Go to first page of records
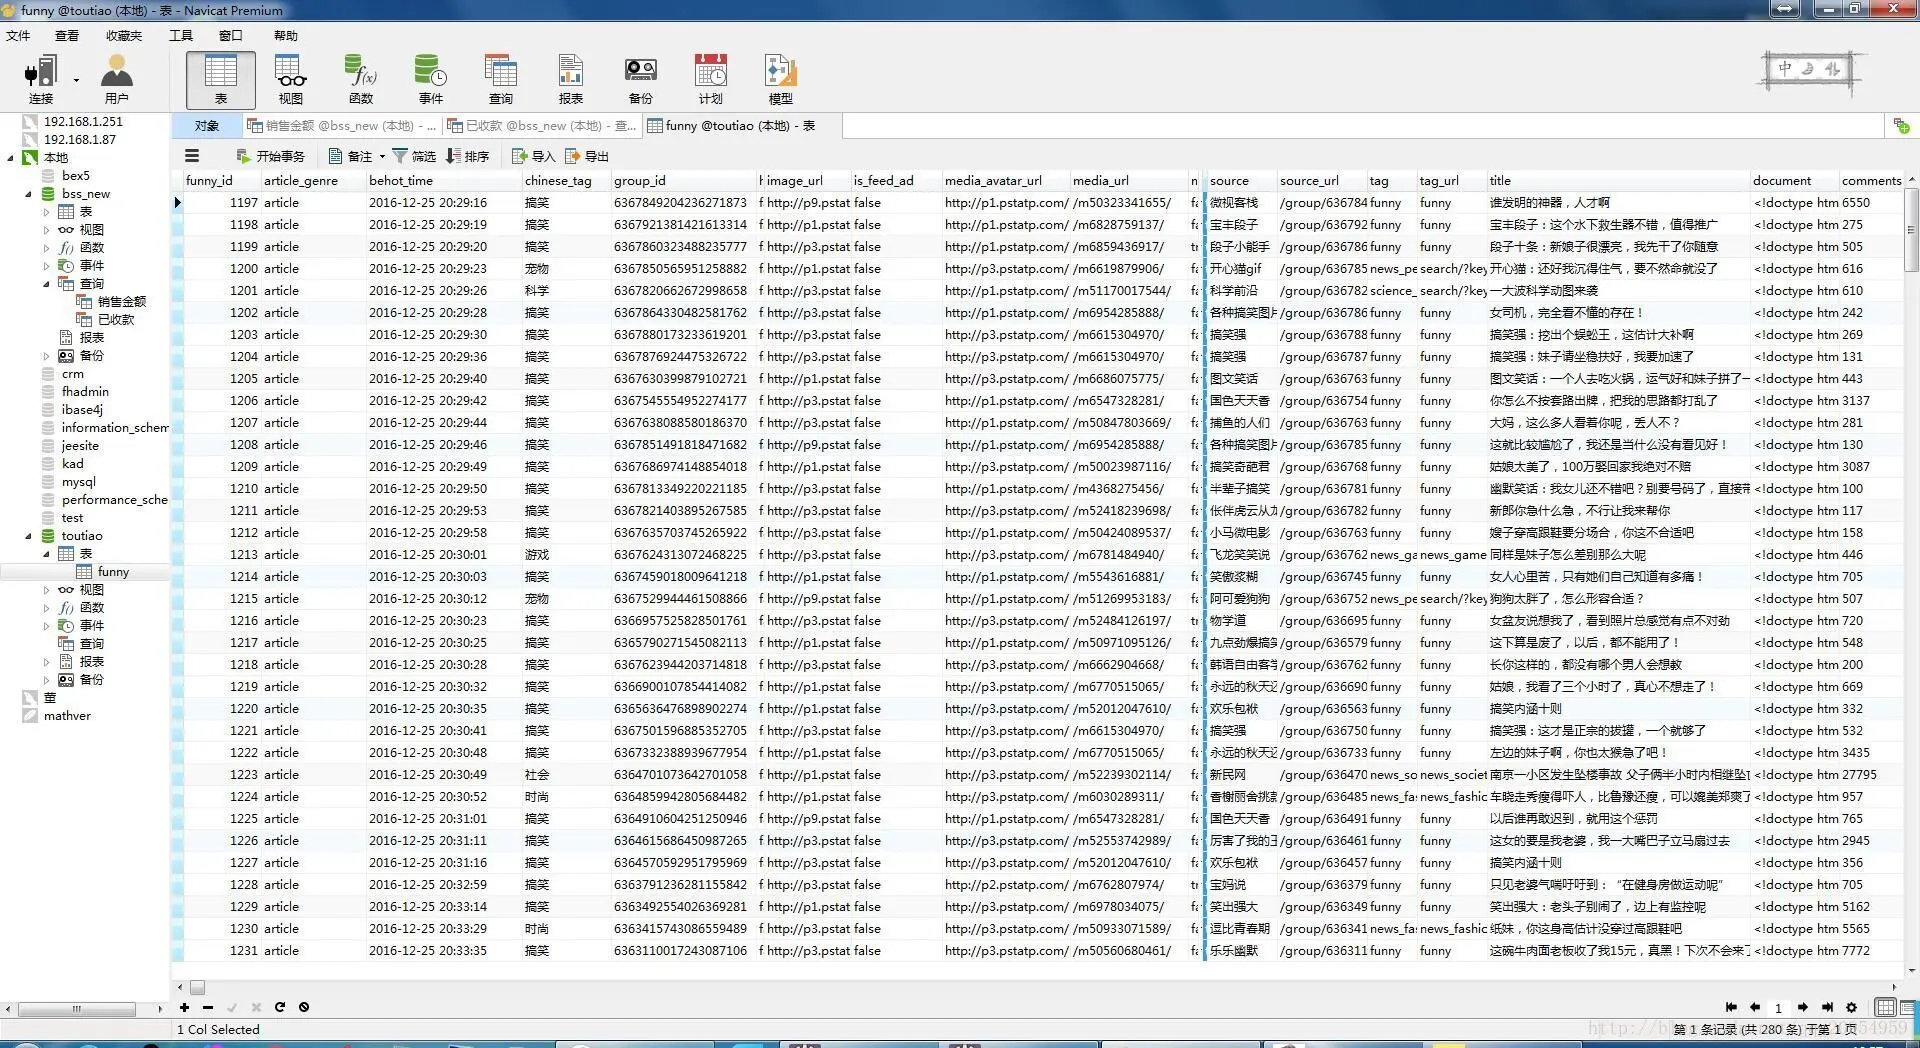 [x=1731, y=1007]
